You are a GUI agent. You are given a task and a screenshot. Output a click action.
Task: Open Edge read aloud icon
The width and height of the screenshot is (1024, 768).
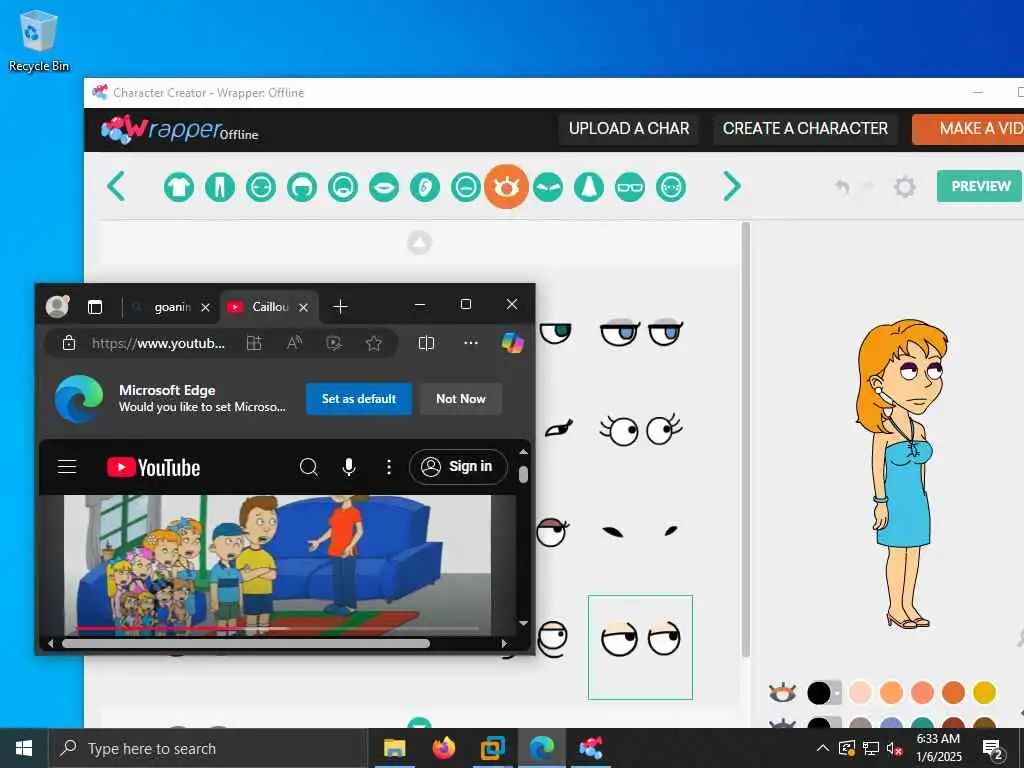[x=294, y=343]
